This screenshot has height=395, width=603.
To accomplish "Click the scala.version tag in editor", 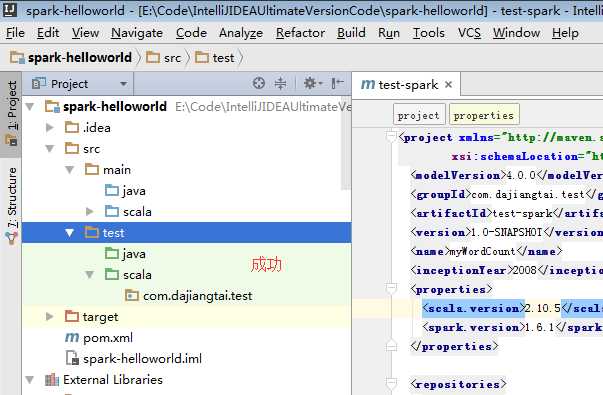I will [x=473, y=308].
